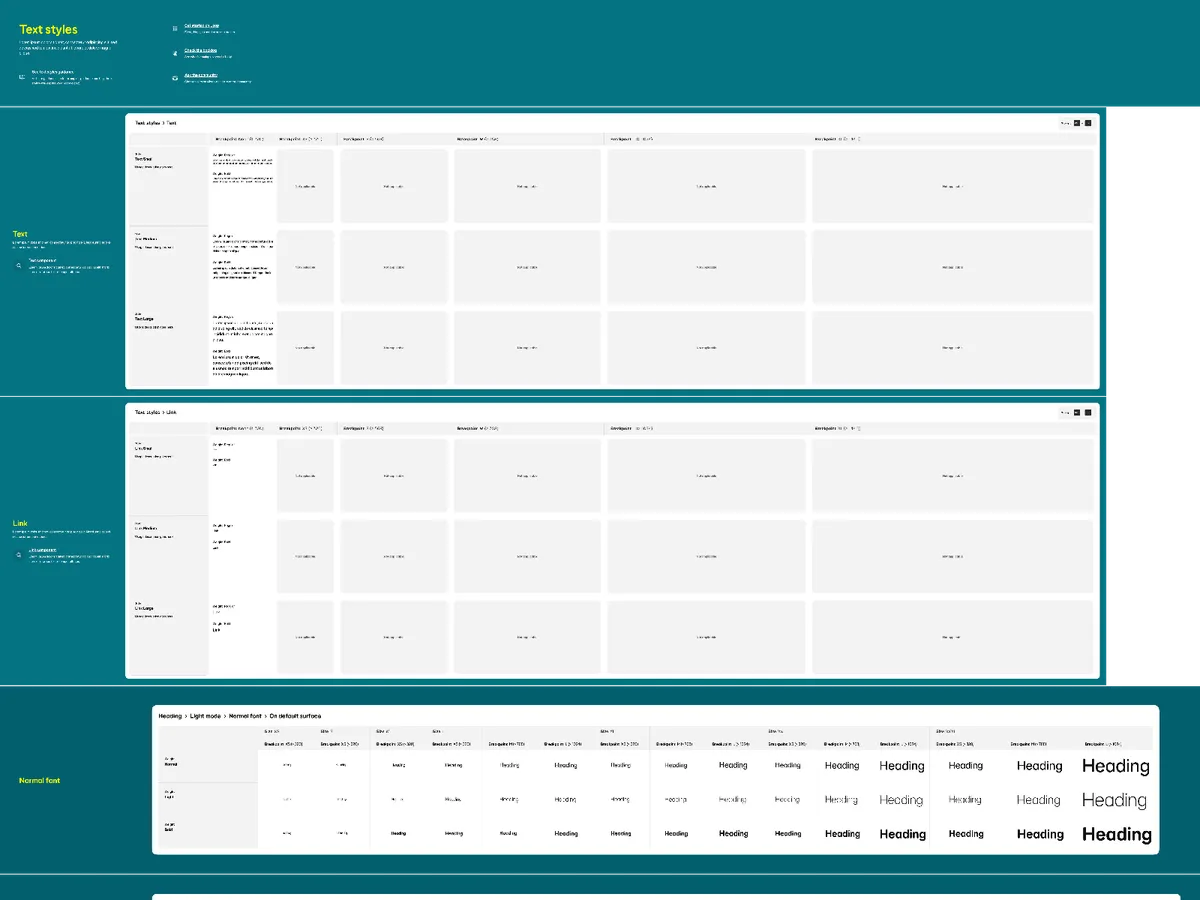Select the yellow "Link" section heading
Viewport: 1200px width, 900px height.
click(20, 523)
